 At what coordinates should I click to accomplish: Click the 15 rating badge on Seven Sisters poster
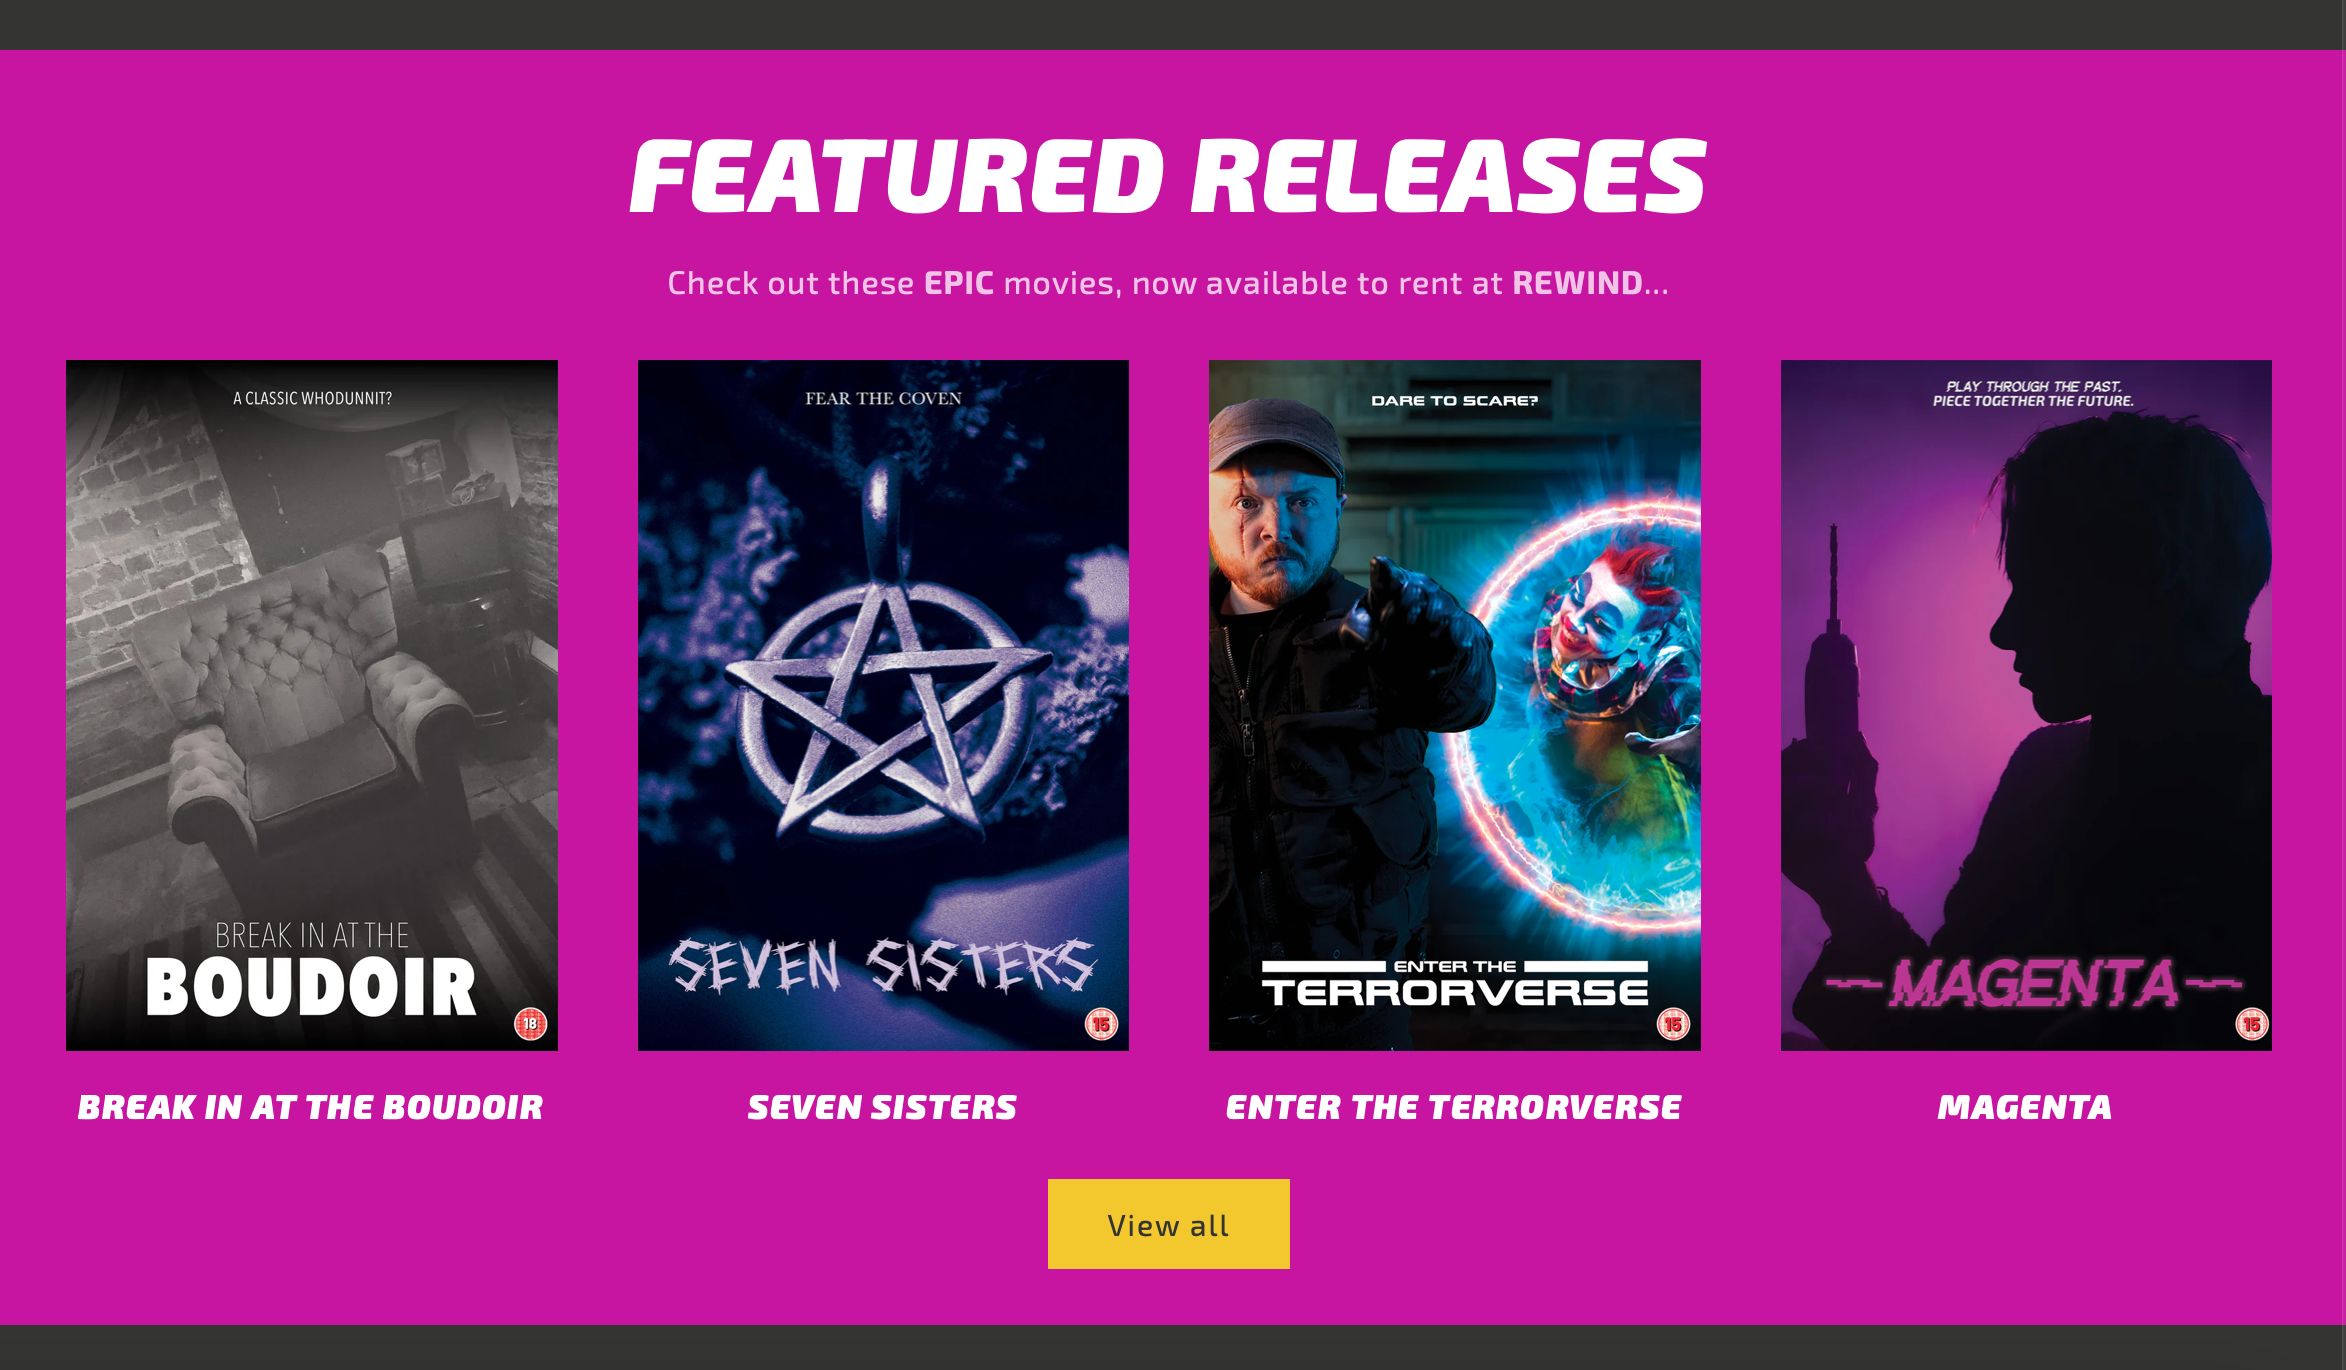[x=1102, y=1023]
